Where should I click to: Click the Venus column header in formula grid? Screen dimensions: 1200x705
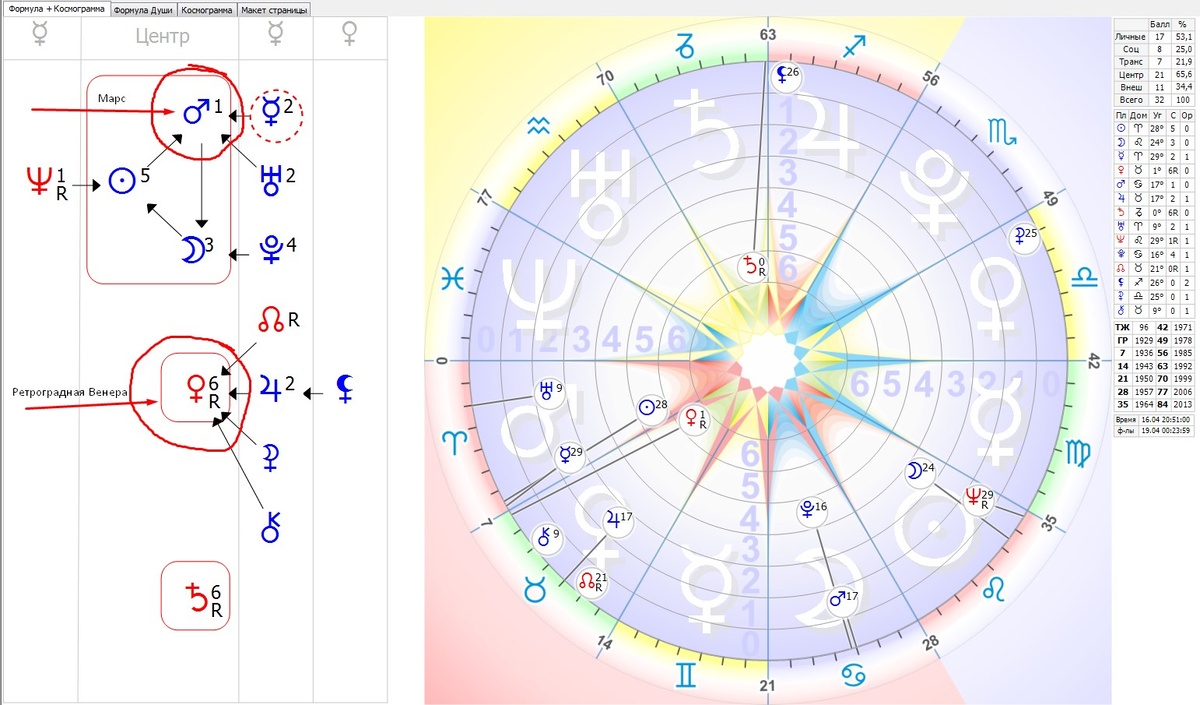point(349,36)
